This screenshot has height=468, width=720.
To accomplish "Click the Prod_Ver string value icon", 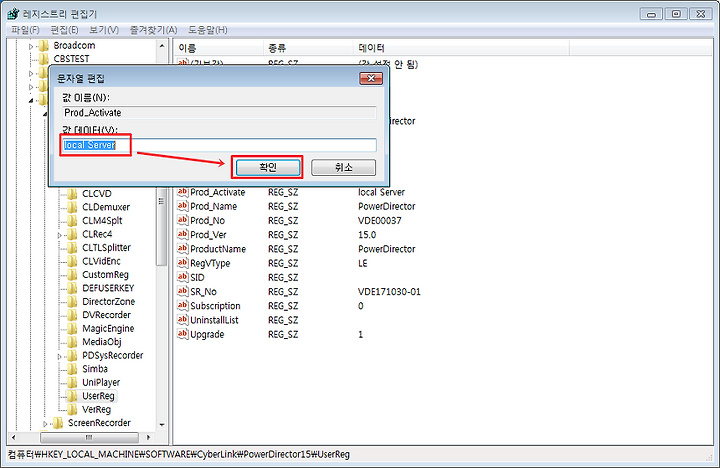I will (183, 234).
